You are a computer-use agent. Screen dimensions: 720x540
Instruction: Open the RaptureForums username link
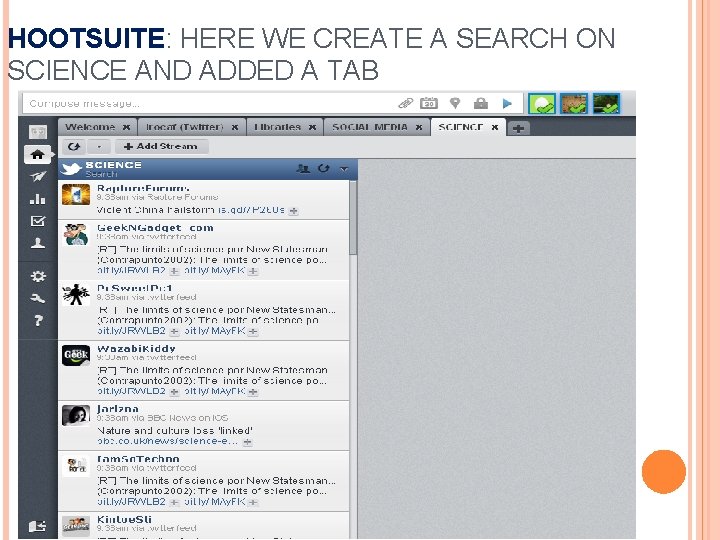tap(143, 188)
